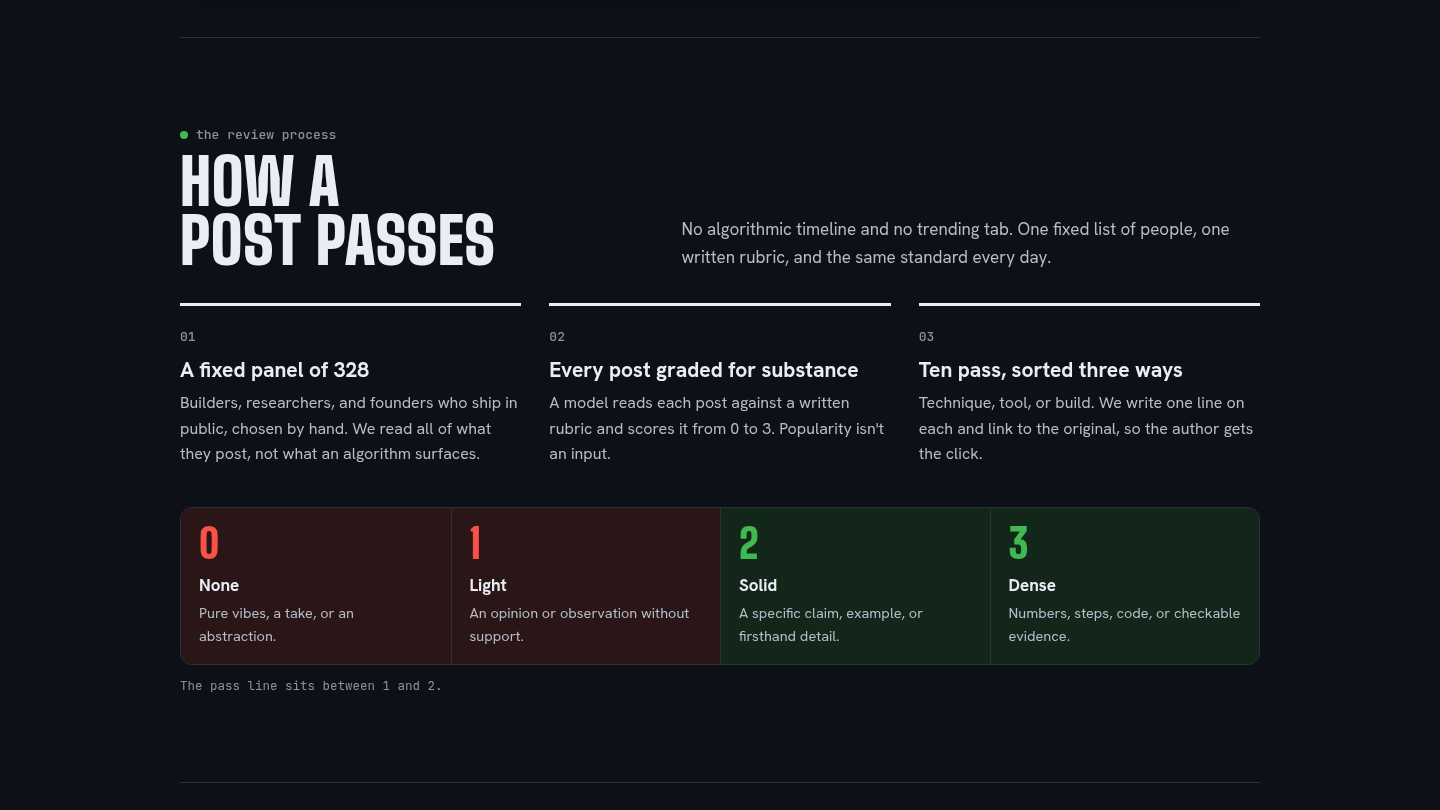Click the pass line note below rubric
Image resolution: width=1440 pixels, height=810 pixels.
[x=311, y=686]
